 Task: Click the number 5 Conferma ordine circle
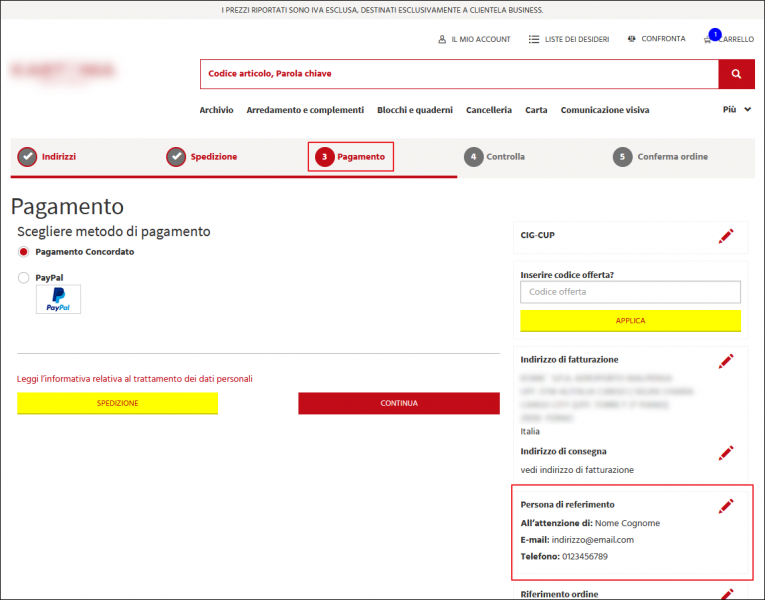[622, 157]
